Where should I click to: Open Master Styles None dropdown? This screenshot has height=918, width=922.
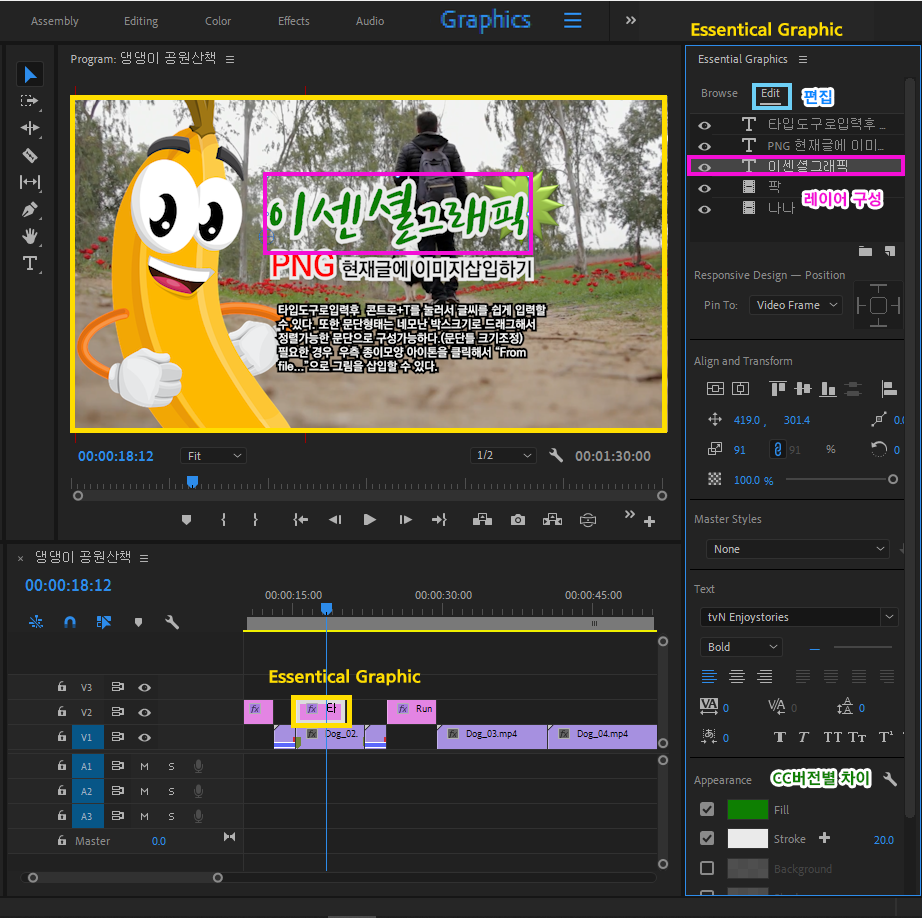(798, 549)
